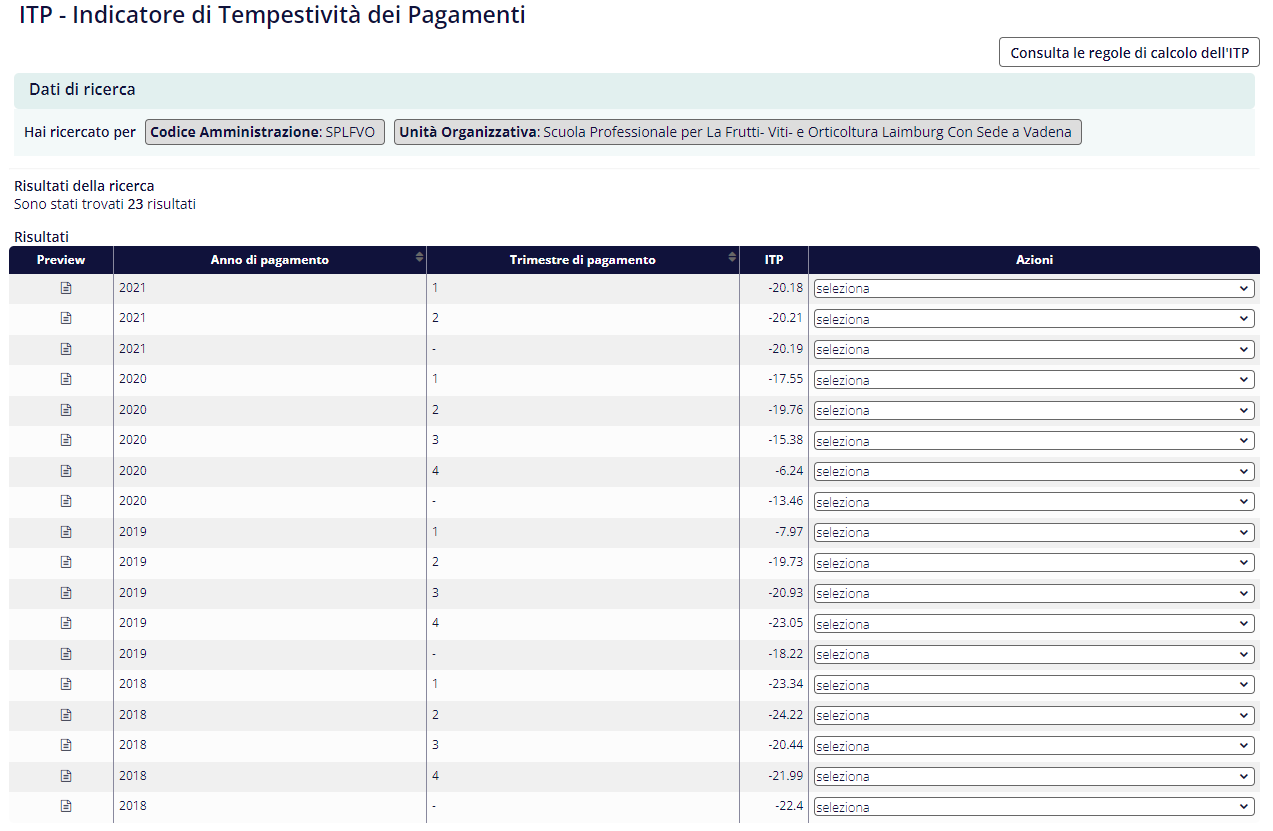Image resolution: width=1273 pixels, height=831 pixels.
Task: Click Unità Organizzativa filter tag
Action: tap(737, 132)
